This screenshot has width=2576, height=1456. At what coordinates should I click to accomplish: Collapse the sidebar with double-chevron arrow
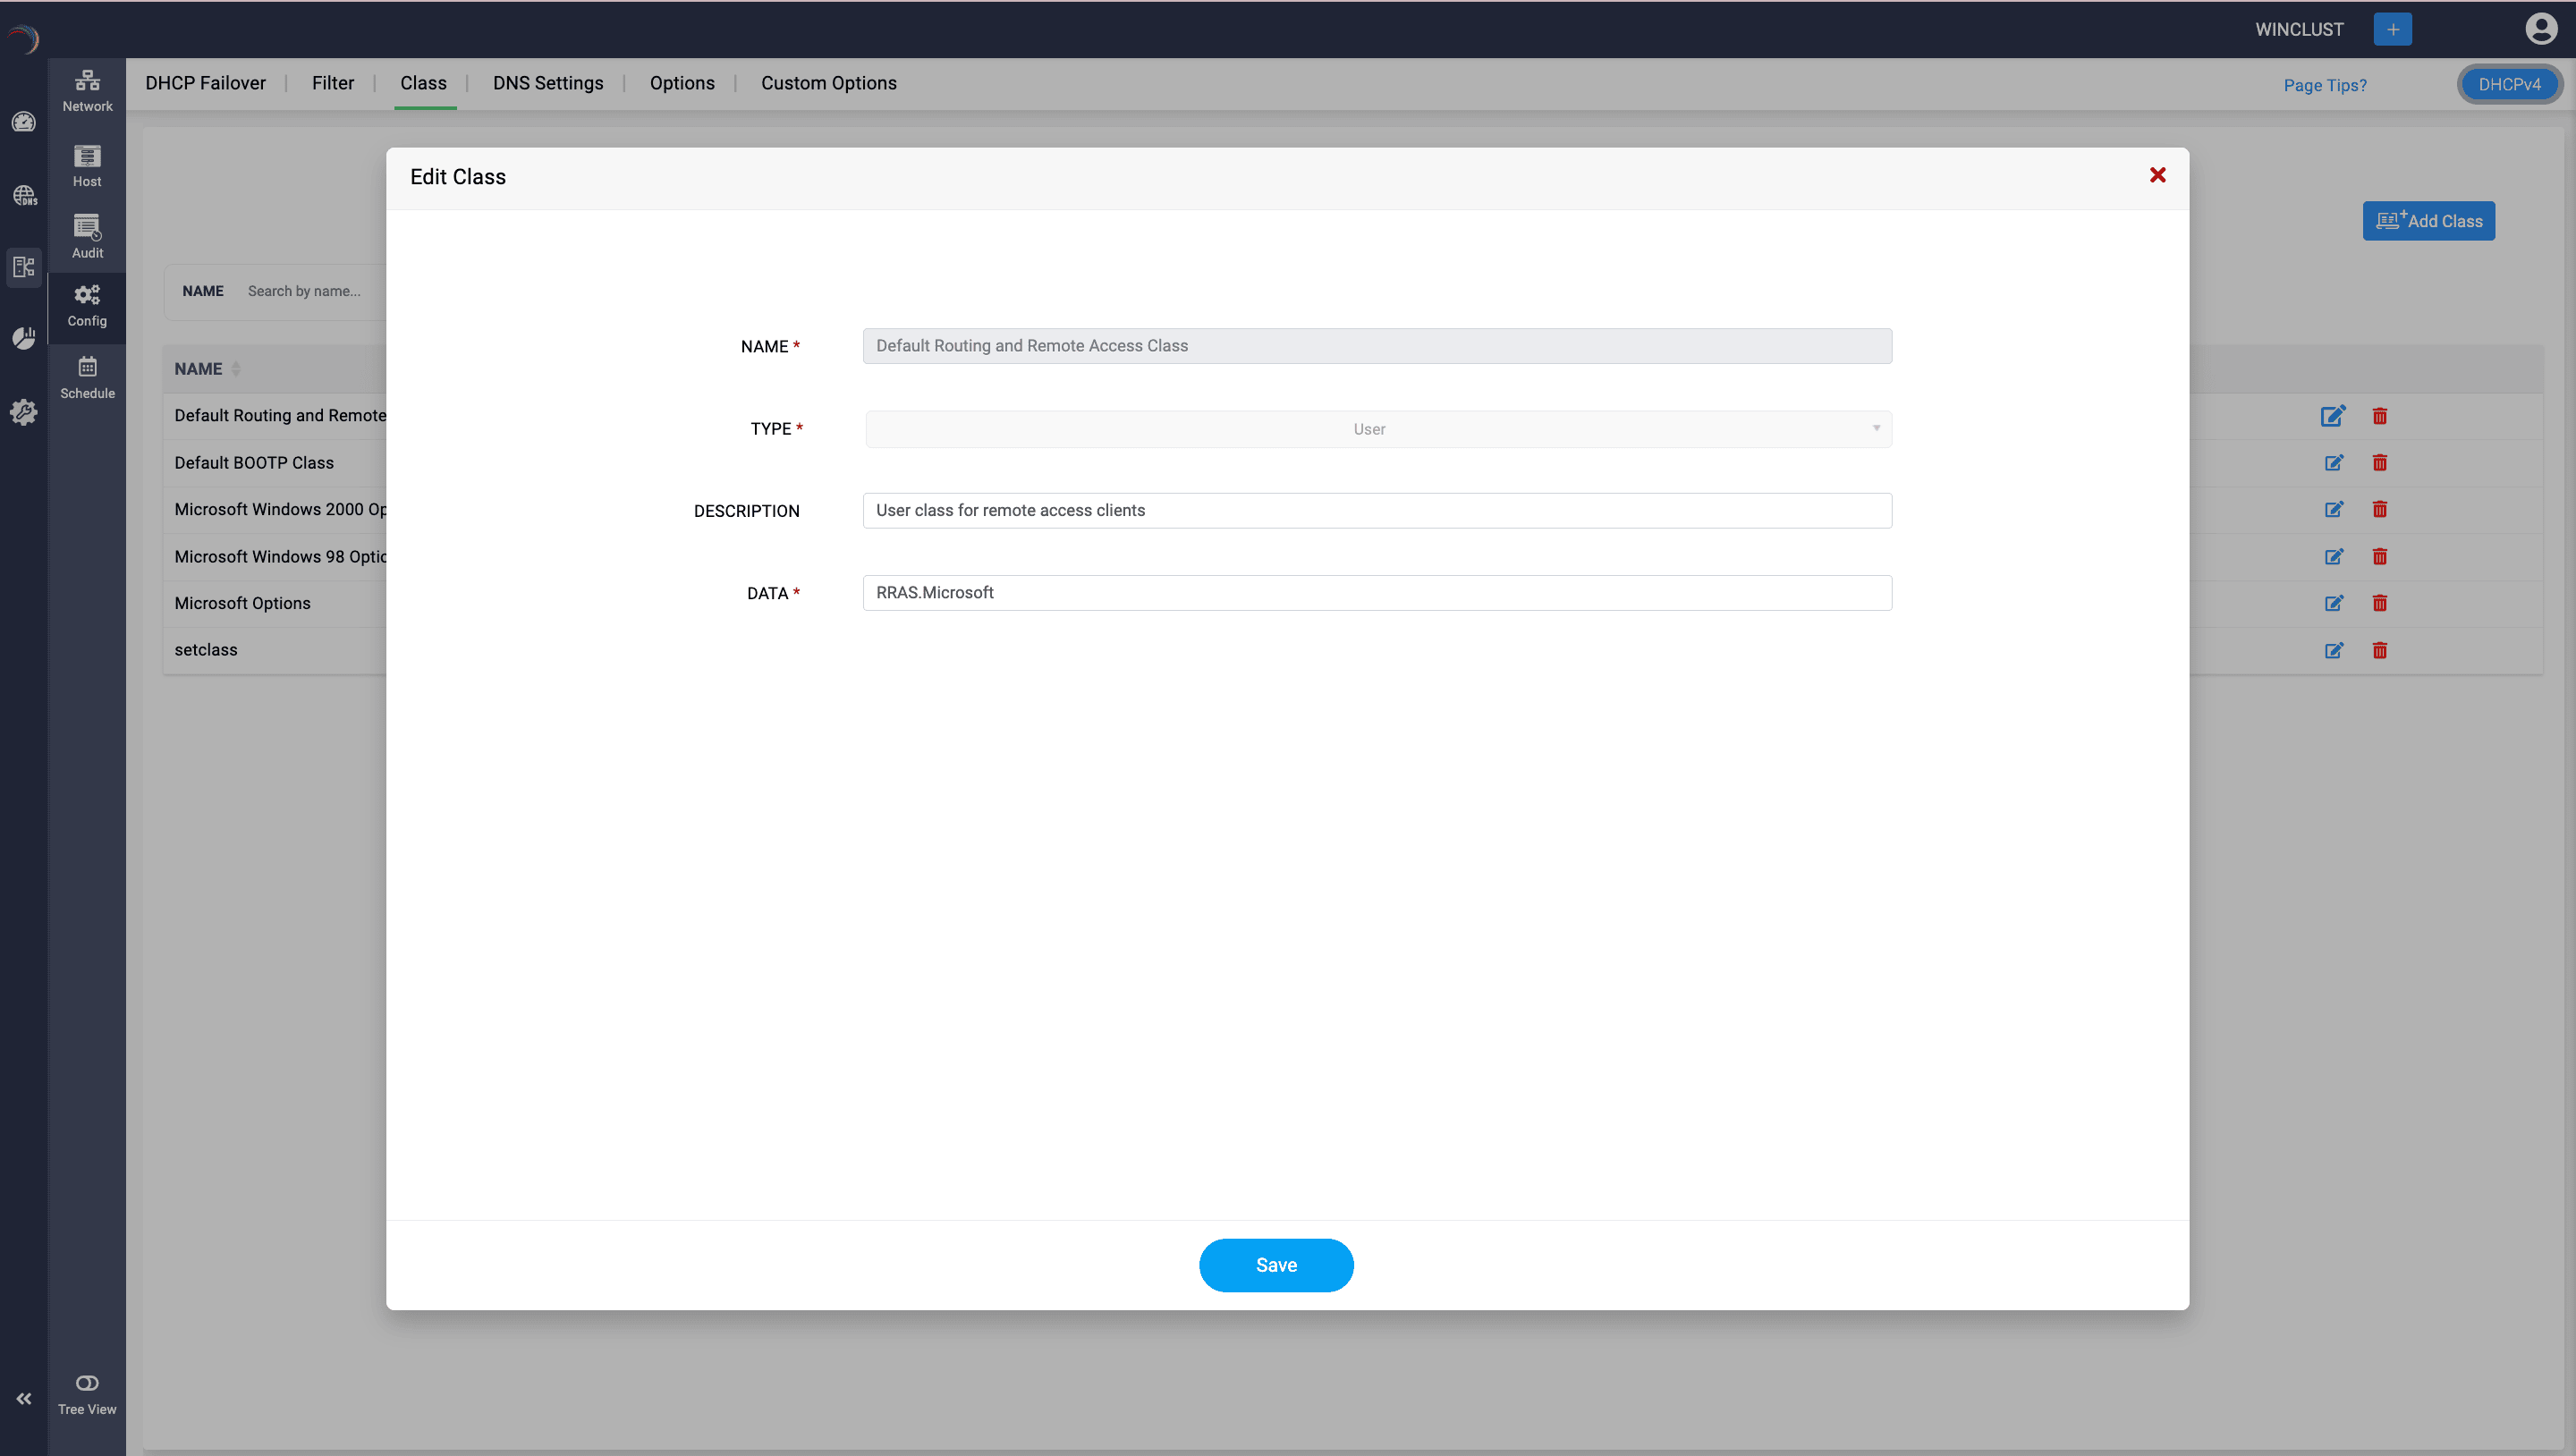[23, 1398]
